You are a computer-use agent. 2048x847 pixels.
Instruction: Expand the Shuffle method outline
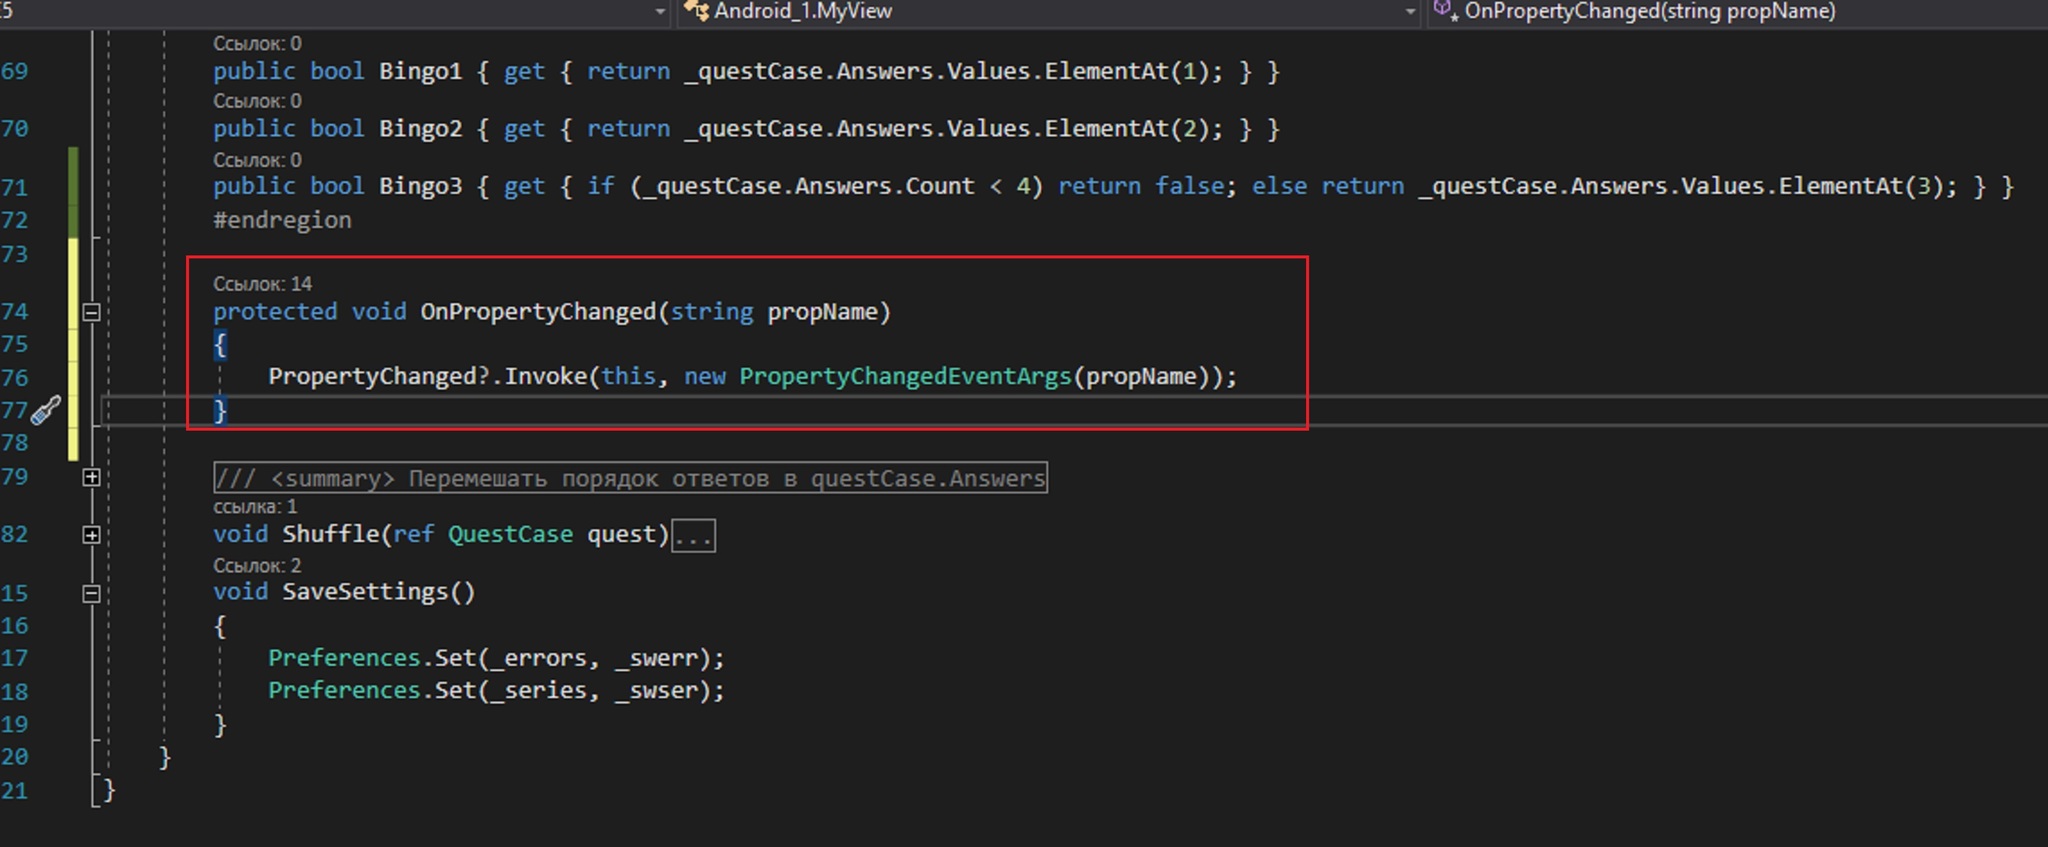point(91,535)
